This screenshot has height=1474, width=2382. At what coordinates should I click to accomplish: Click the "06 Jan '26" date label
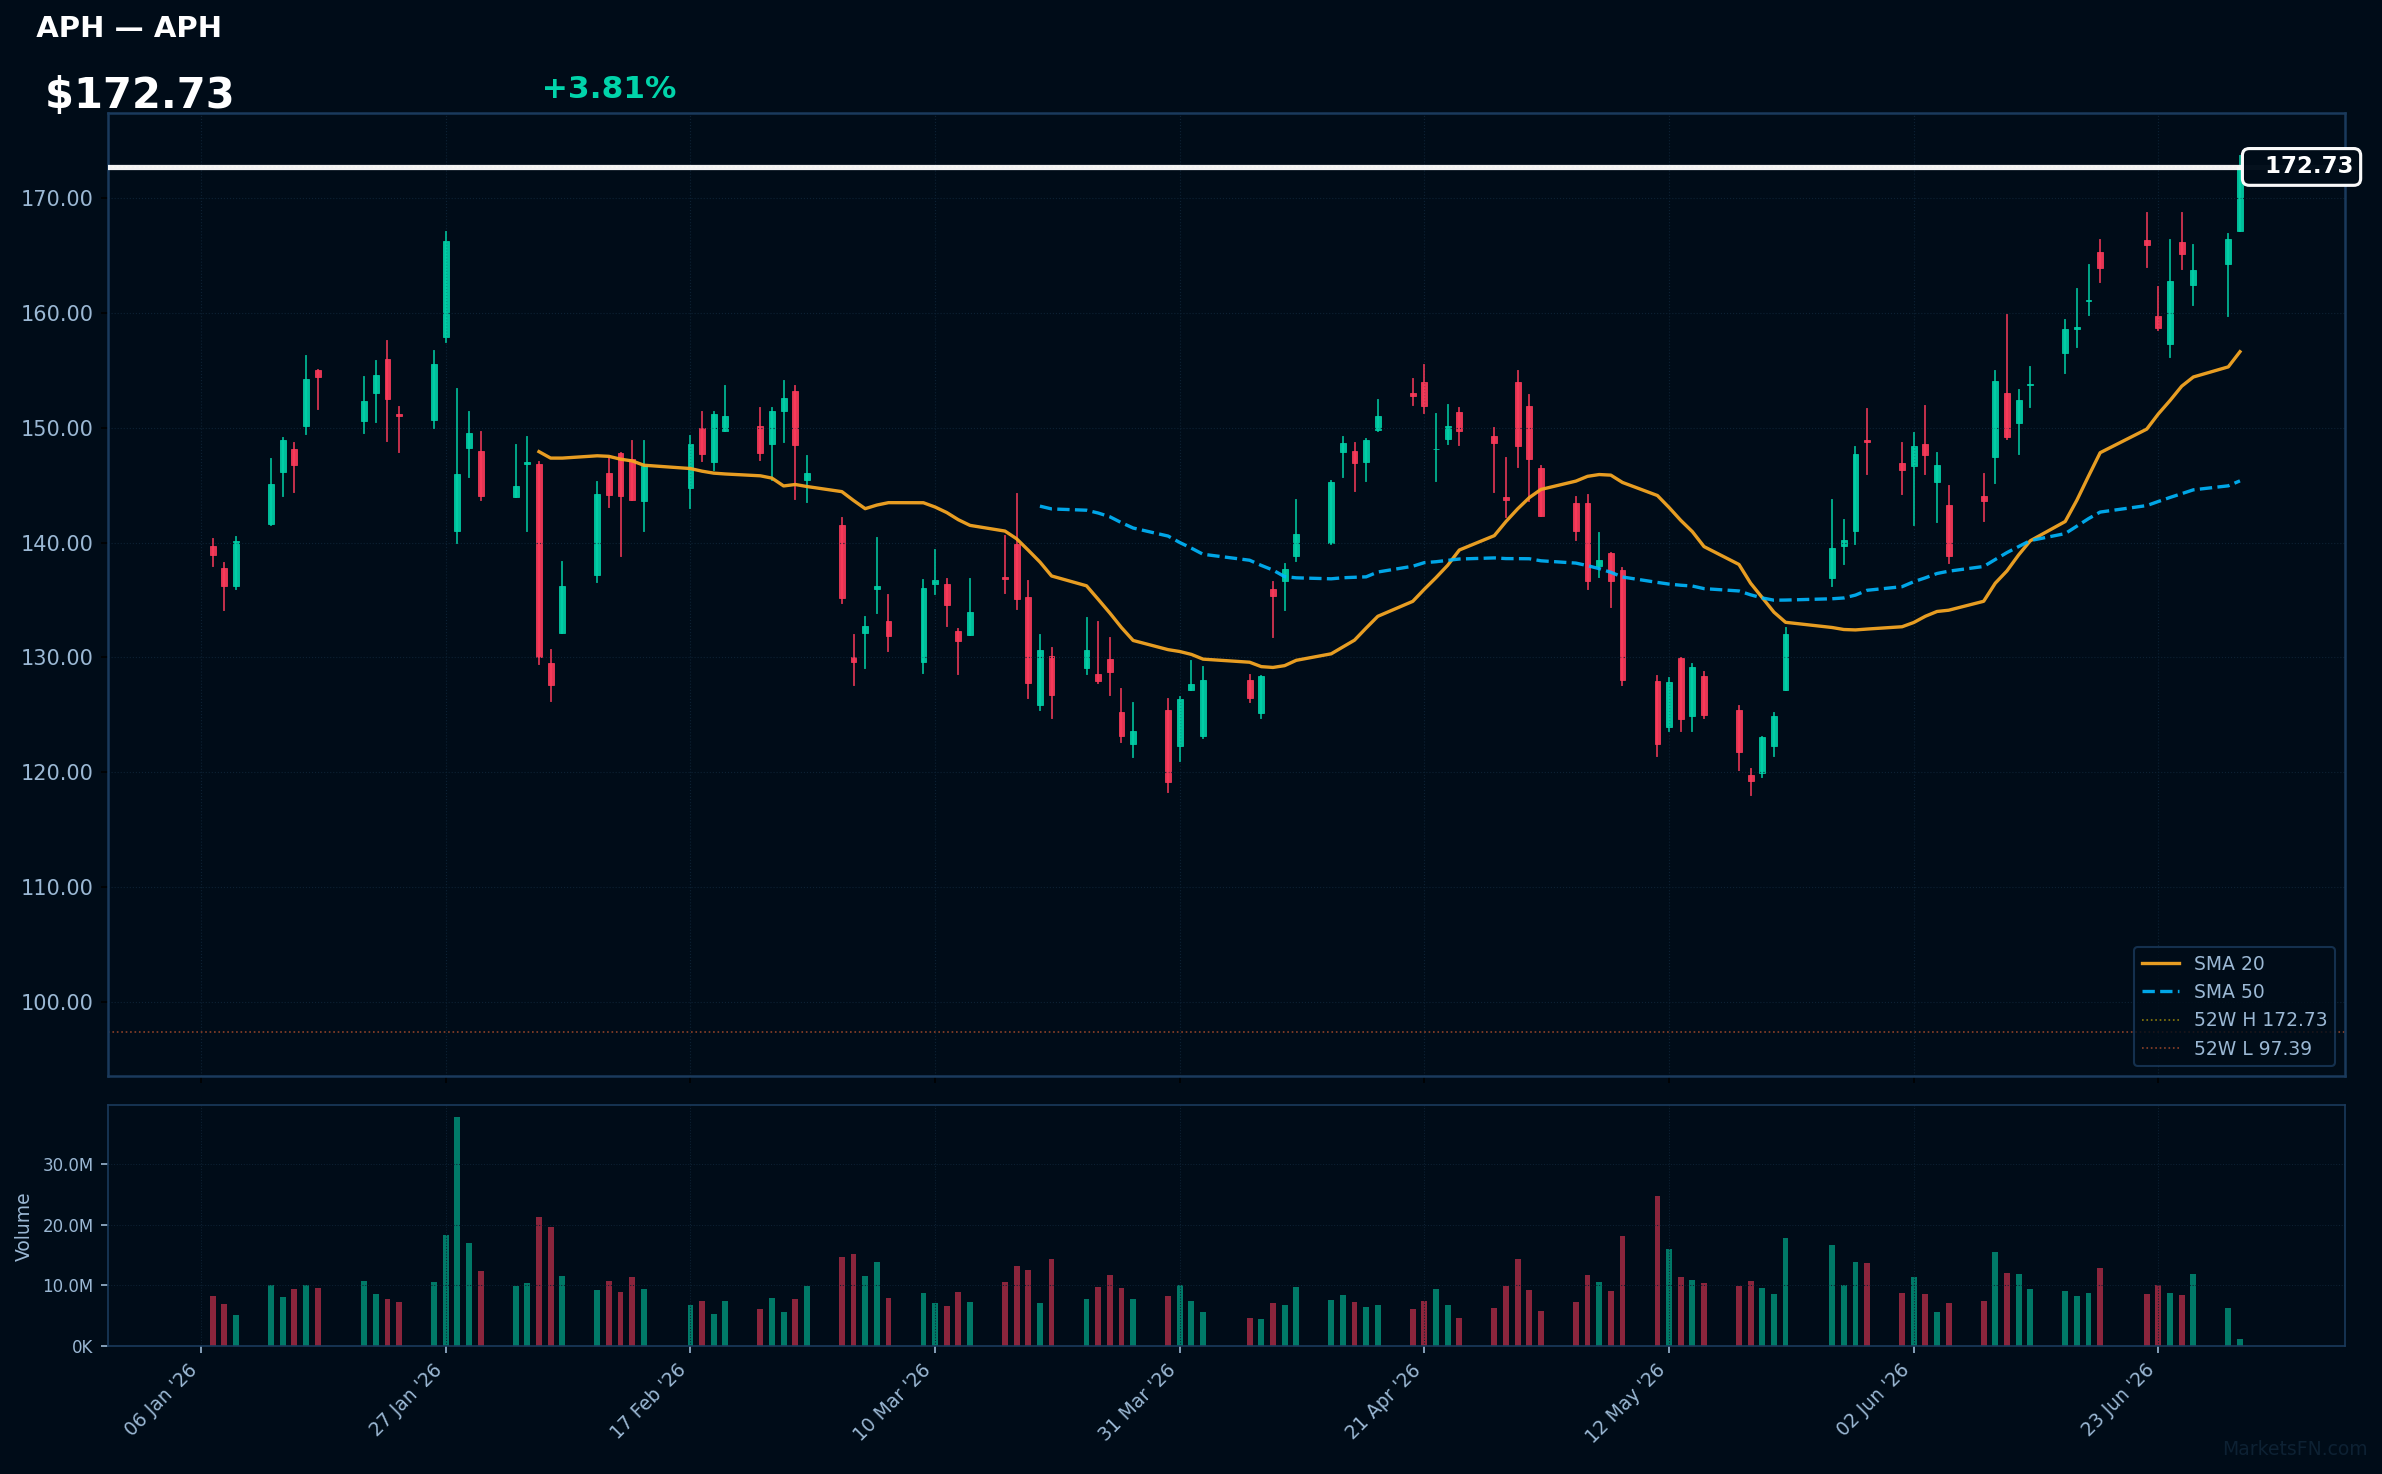pyautogui.click(x=161, y=1399)
